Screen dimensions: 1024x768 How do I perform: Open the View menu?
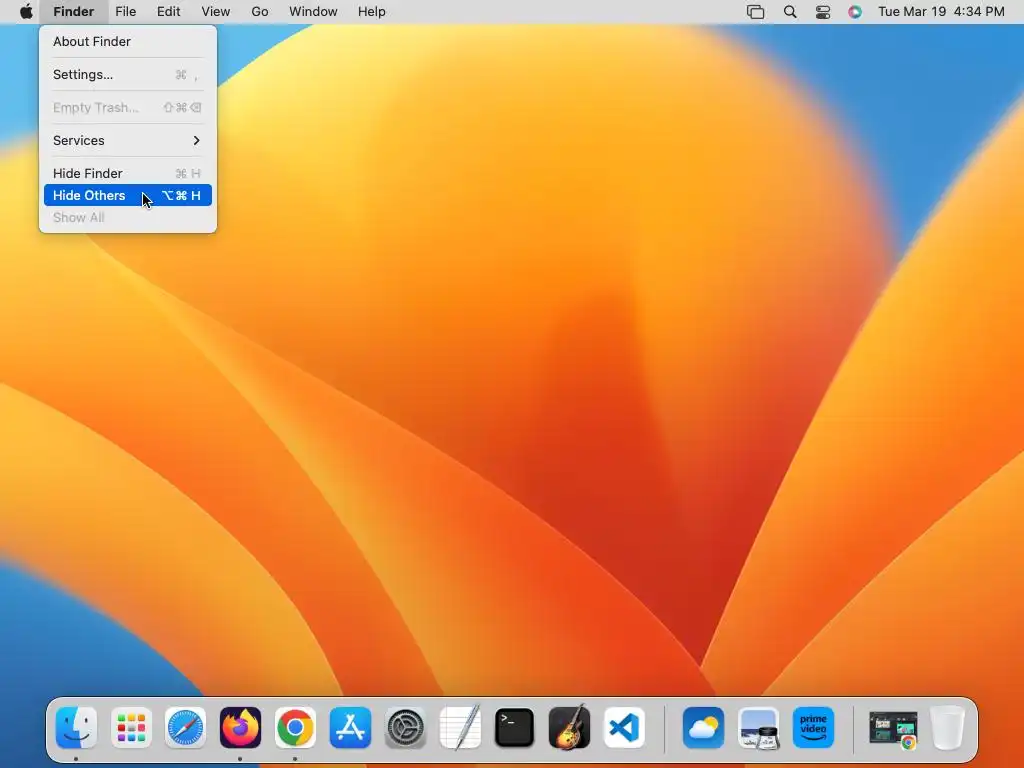tap(216, 12)
